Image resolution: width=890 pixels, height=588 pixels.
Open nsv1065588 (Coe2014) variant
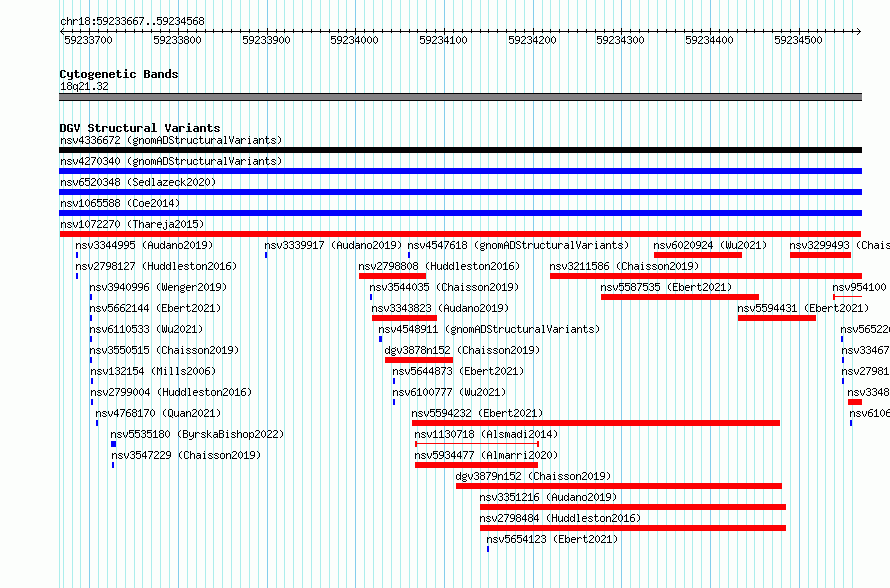(x=120, y=203)
